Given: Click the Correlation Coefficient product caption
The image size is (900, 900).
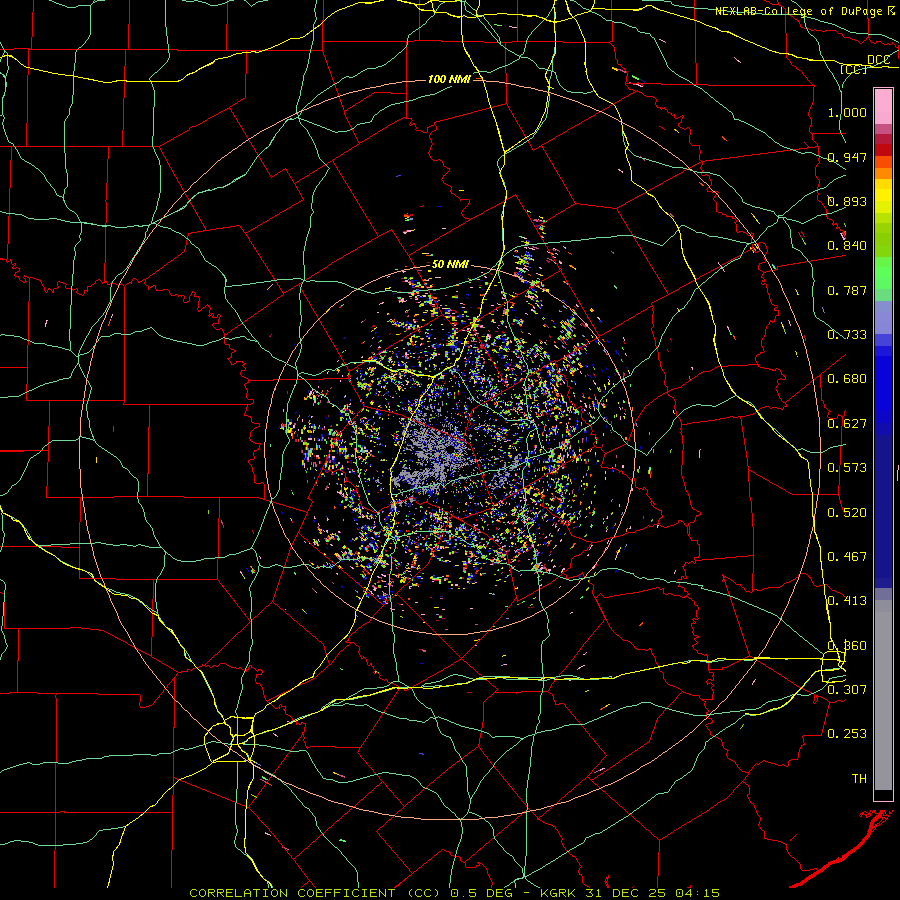Looking at the screenshot, I should pos(454,893).
